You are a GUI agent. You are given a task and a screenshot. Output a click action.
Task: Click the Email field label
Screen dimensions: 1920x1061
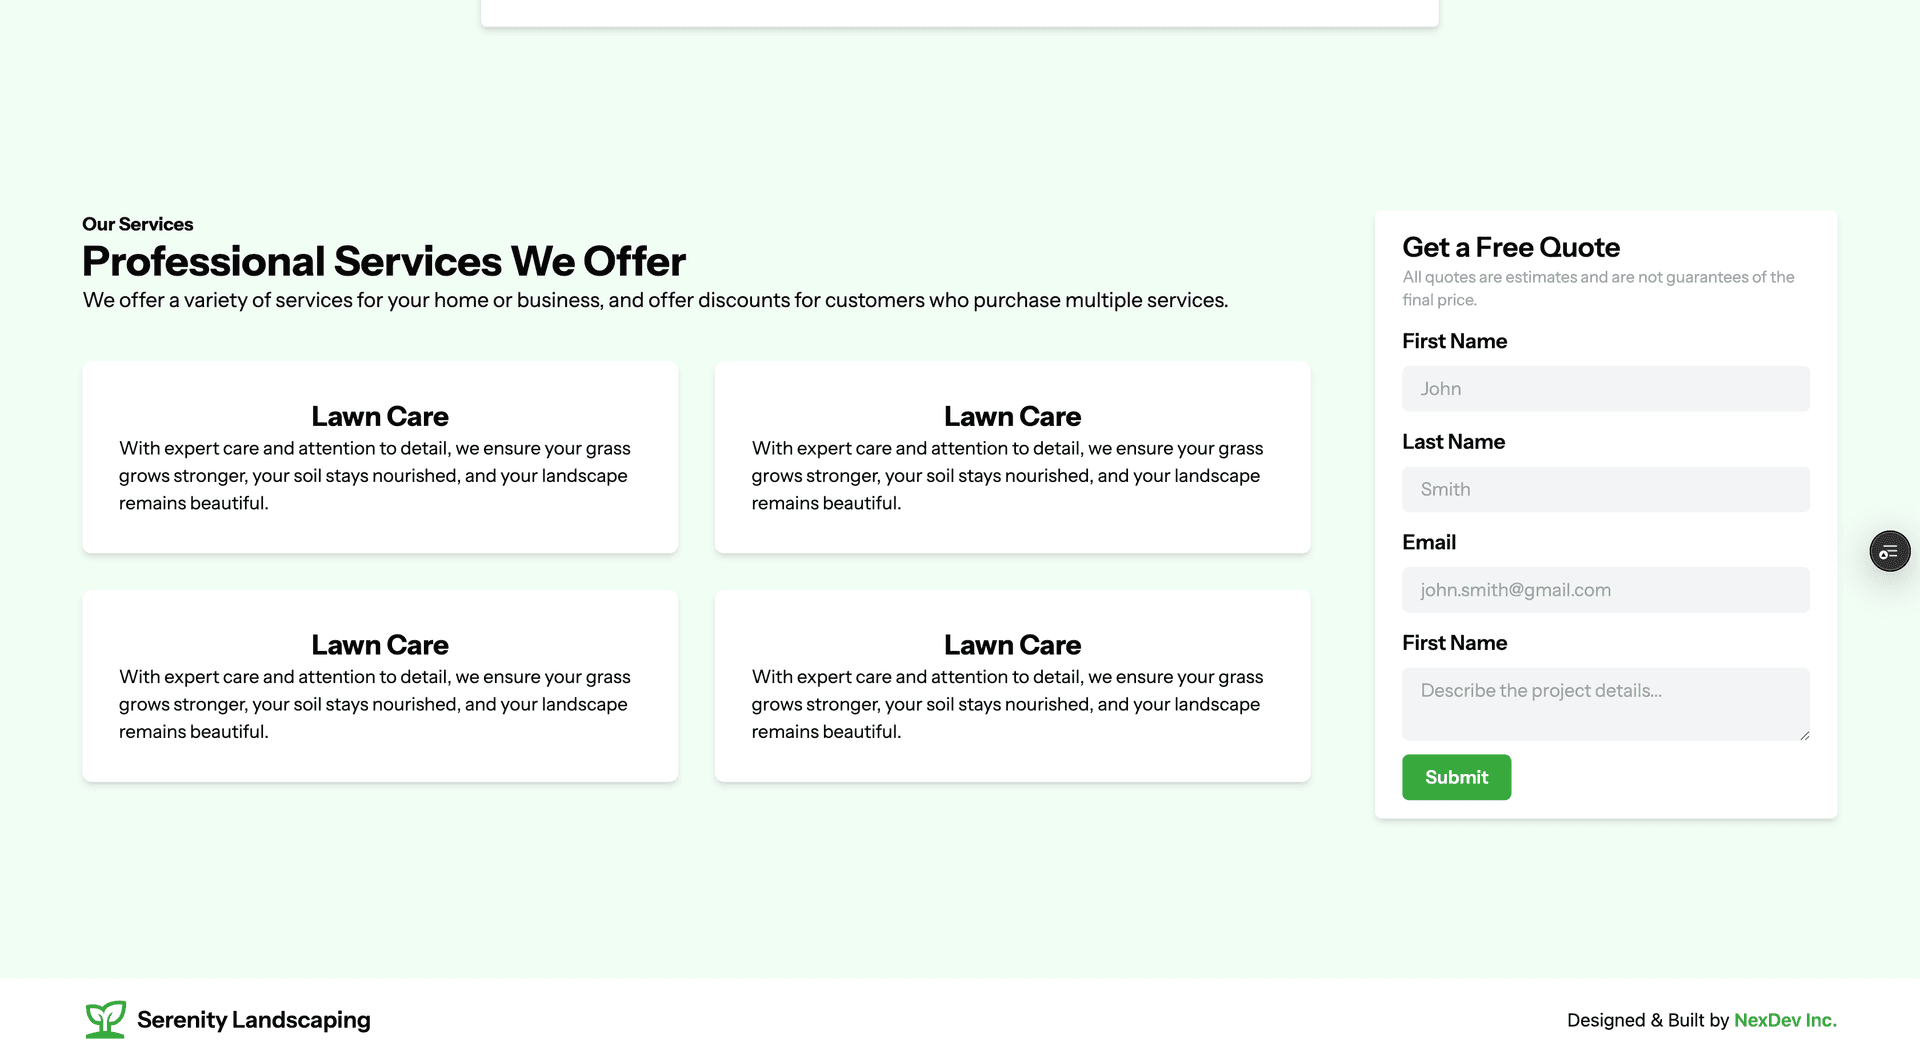click(x=1428, y=542)
